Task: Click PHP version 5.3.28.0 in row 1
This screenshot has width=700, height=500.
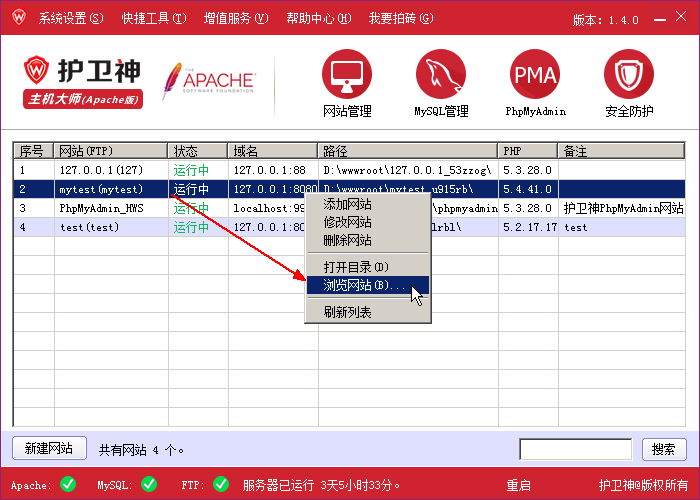Action: pos(527,170)
